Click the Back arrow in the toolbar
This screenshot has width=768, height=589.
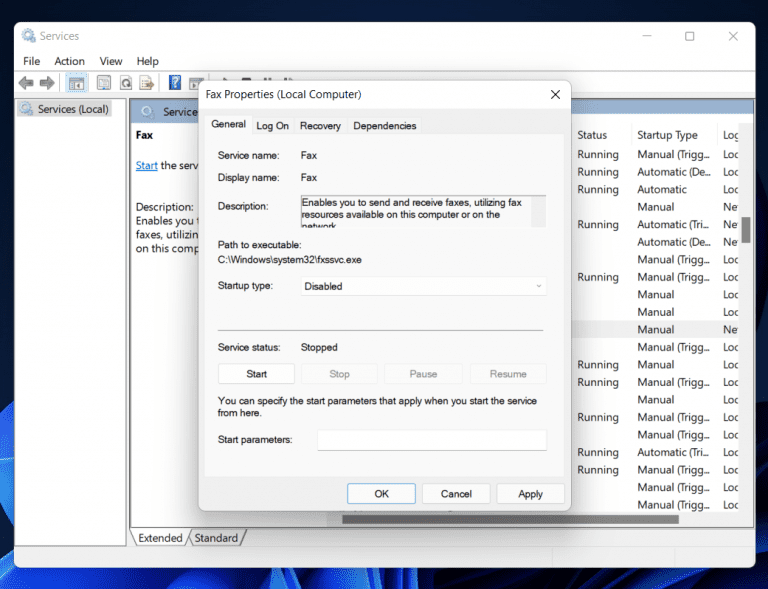[x=26, y=83]
